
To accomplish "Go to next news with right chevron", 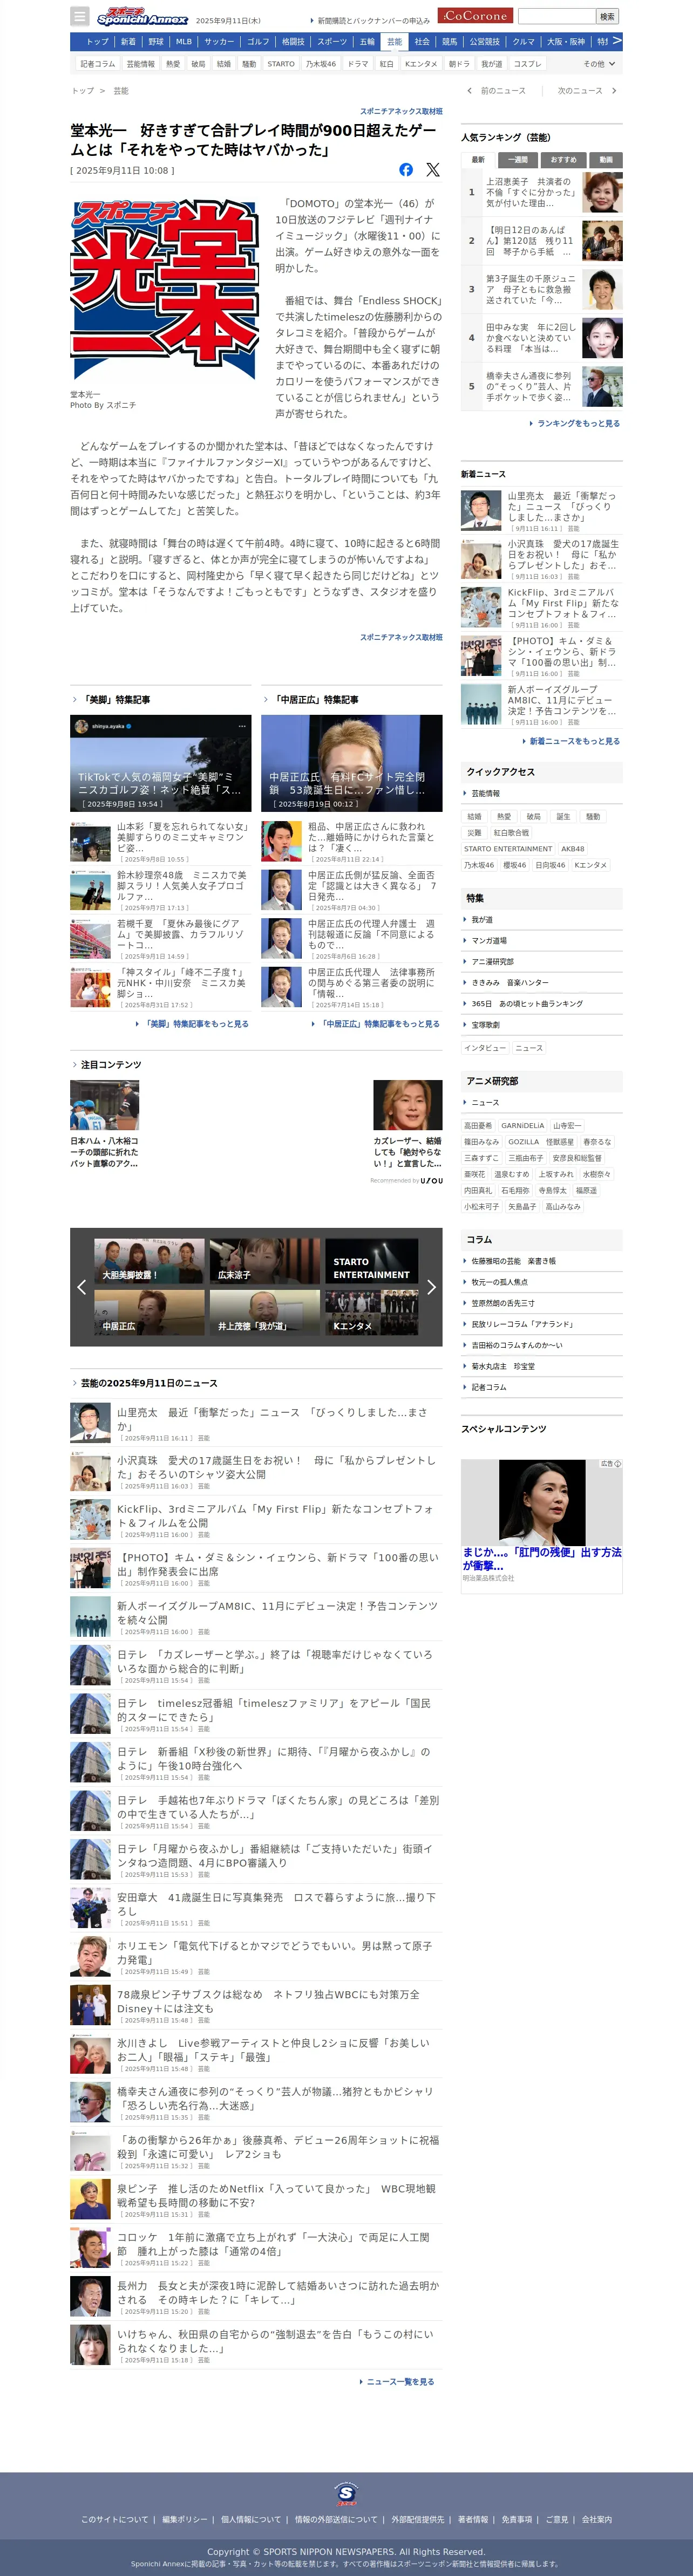I will (x=614, y=91).
